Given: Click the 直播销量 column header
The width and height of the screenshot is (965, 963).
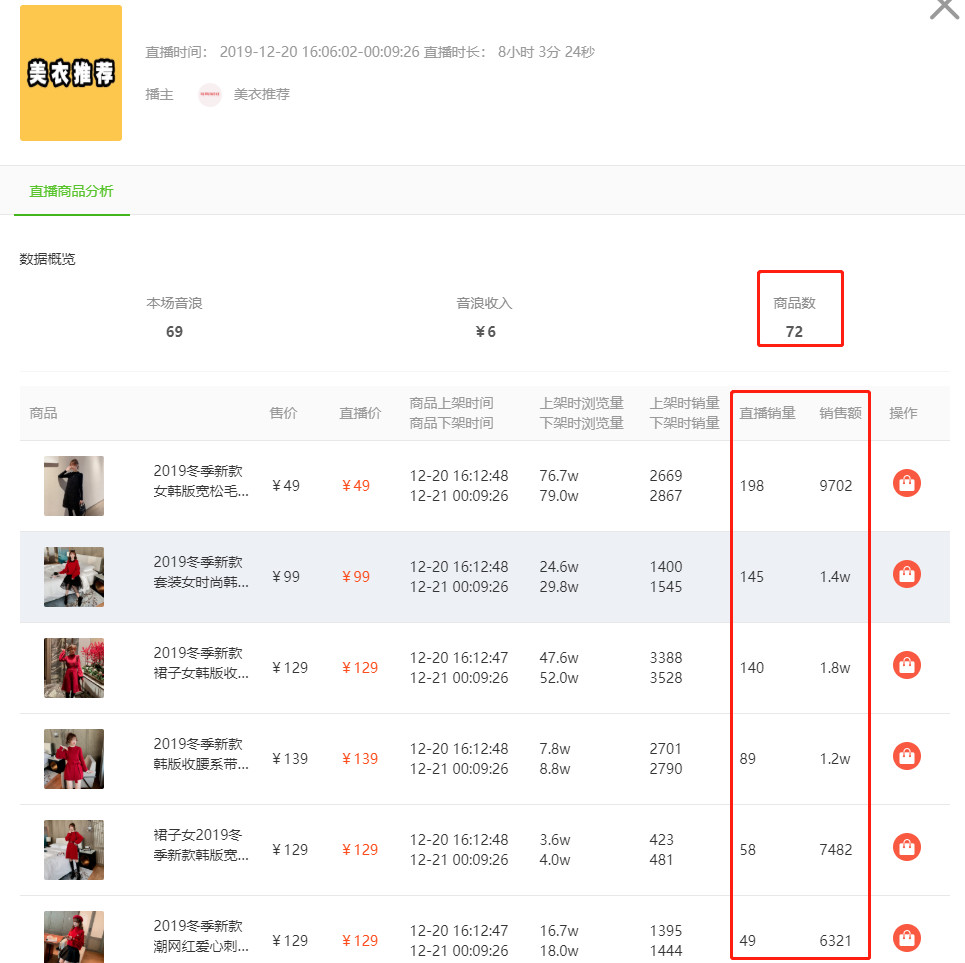Looking at the screenshot, I should tap(767, 413).
